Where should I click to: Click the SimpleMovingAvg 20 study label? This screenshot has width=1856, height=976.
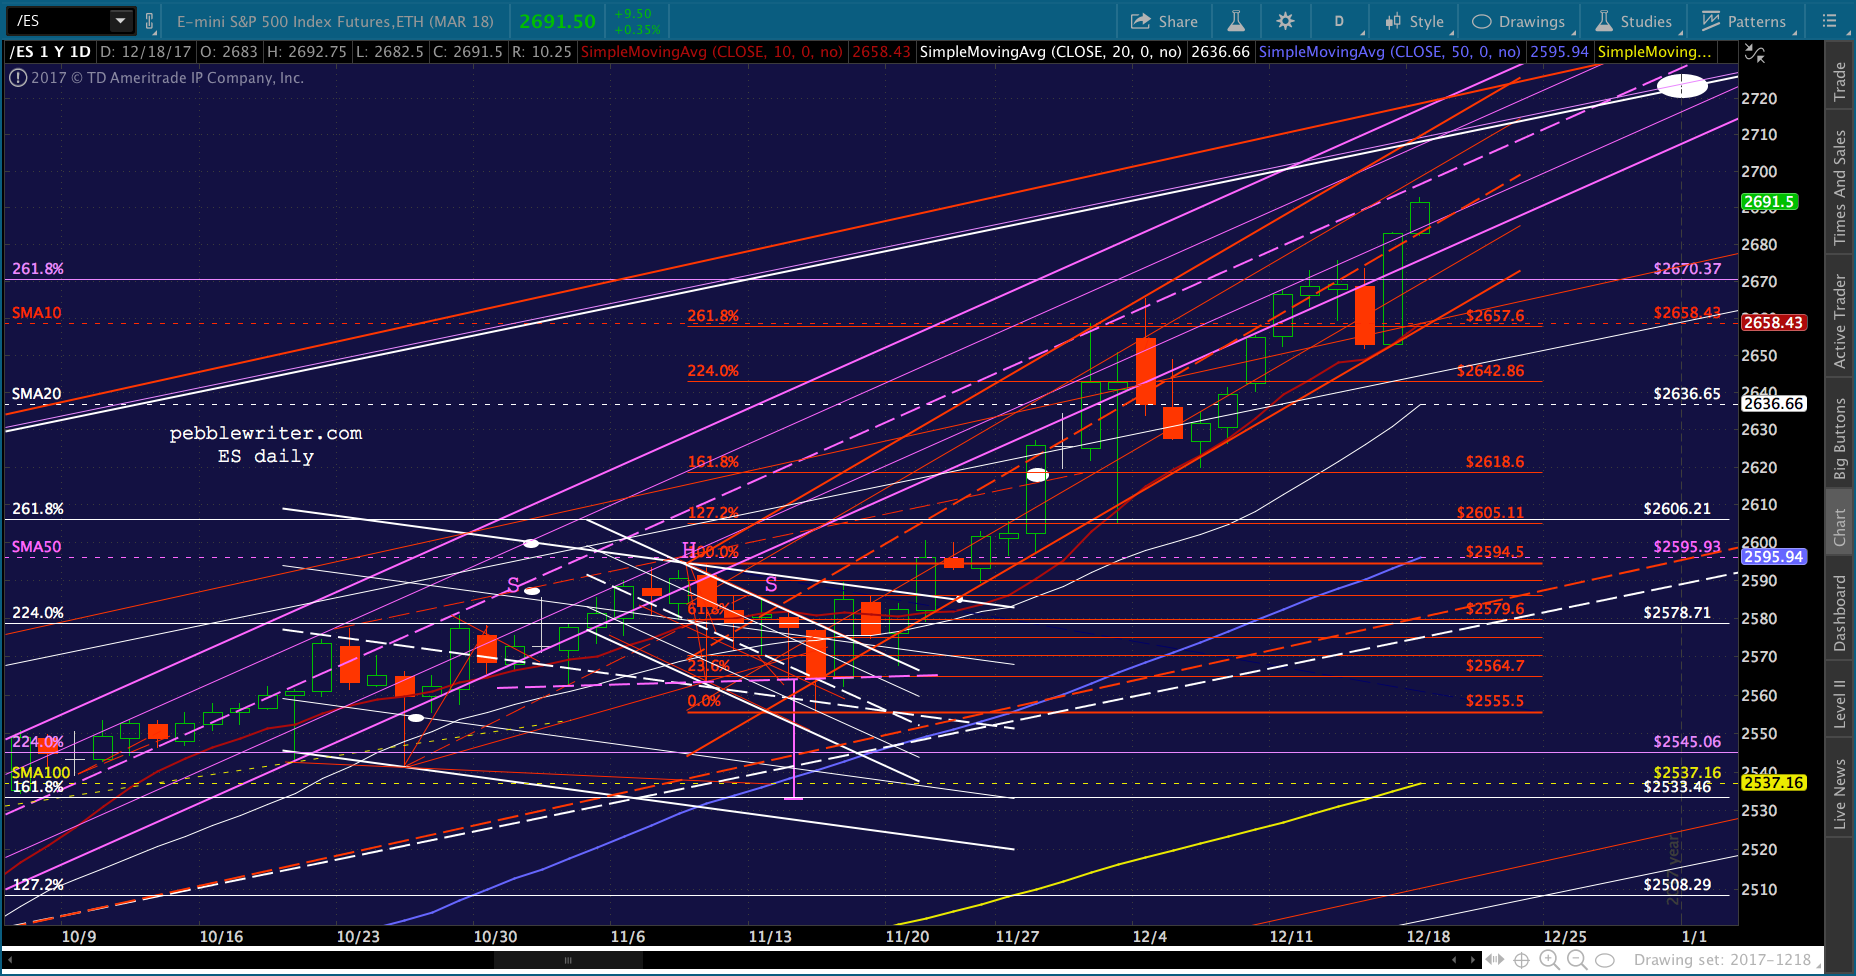(x=1050, y=52)
